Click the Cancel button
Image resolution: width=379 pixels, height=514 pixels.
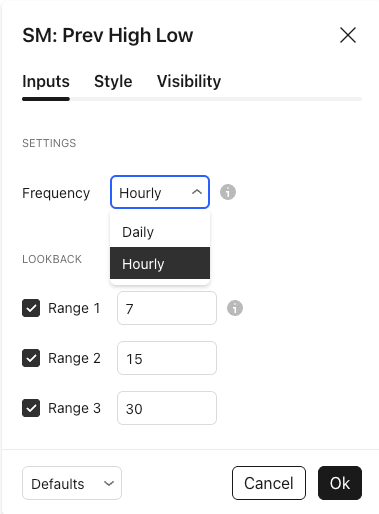click(269, 483)
